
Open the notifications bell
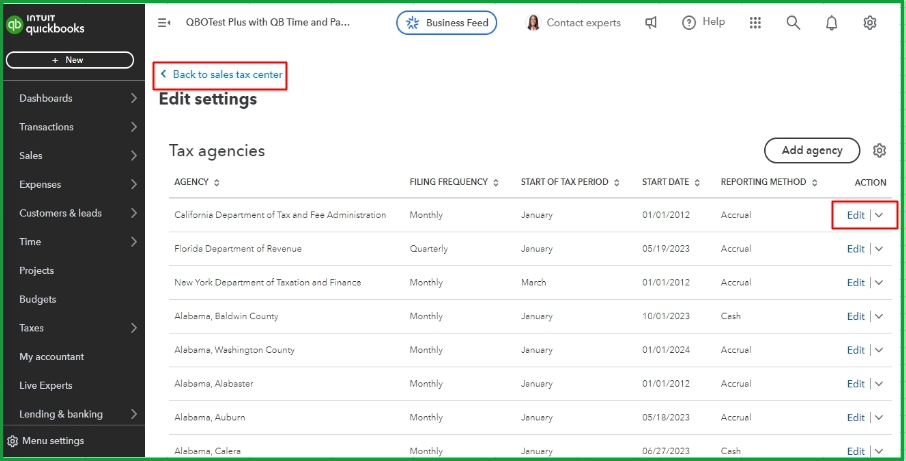click(x=831, y=23)
